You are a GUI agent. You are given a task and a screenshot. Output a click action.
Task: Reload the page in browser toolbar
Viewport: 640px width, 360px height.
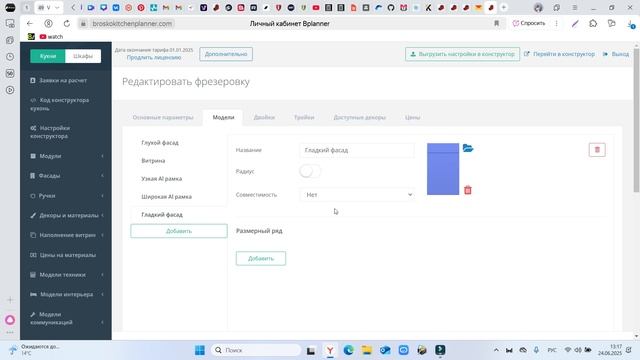(67, 24)
